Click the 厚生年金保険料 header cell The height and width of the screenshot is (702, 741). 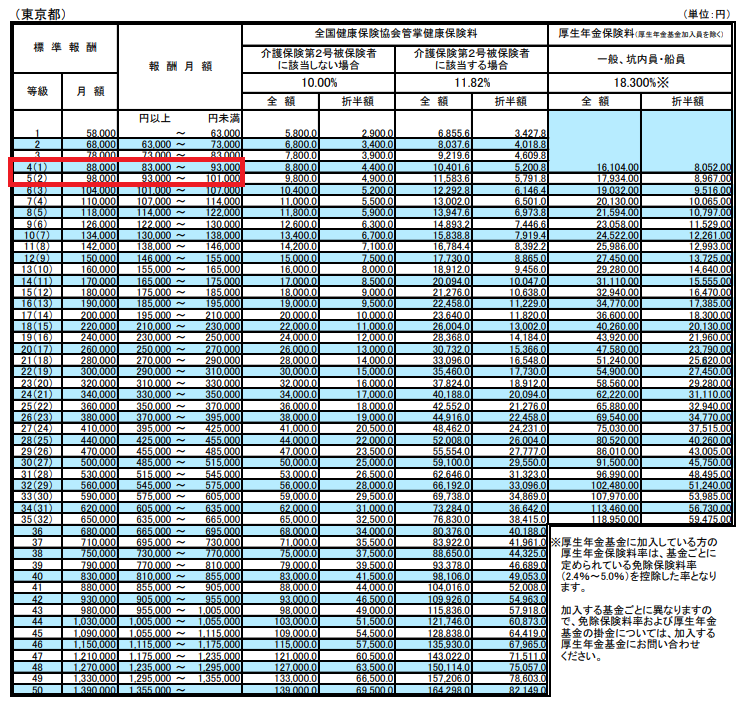(x=641, y=33)
